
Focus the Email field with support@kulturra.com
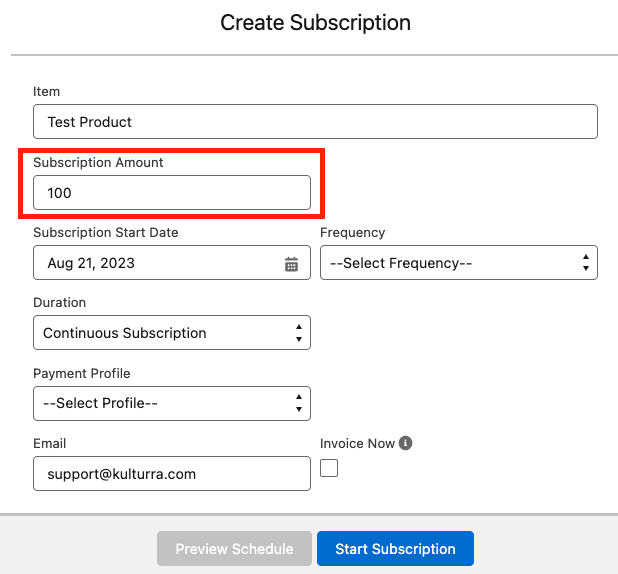pyautogui.click(x=171, y=474)
